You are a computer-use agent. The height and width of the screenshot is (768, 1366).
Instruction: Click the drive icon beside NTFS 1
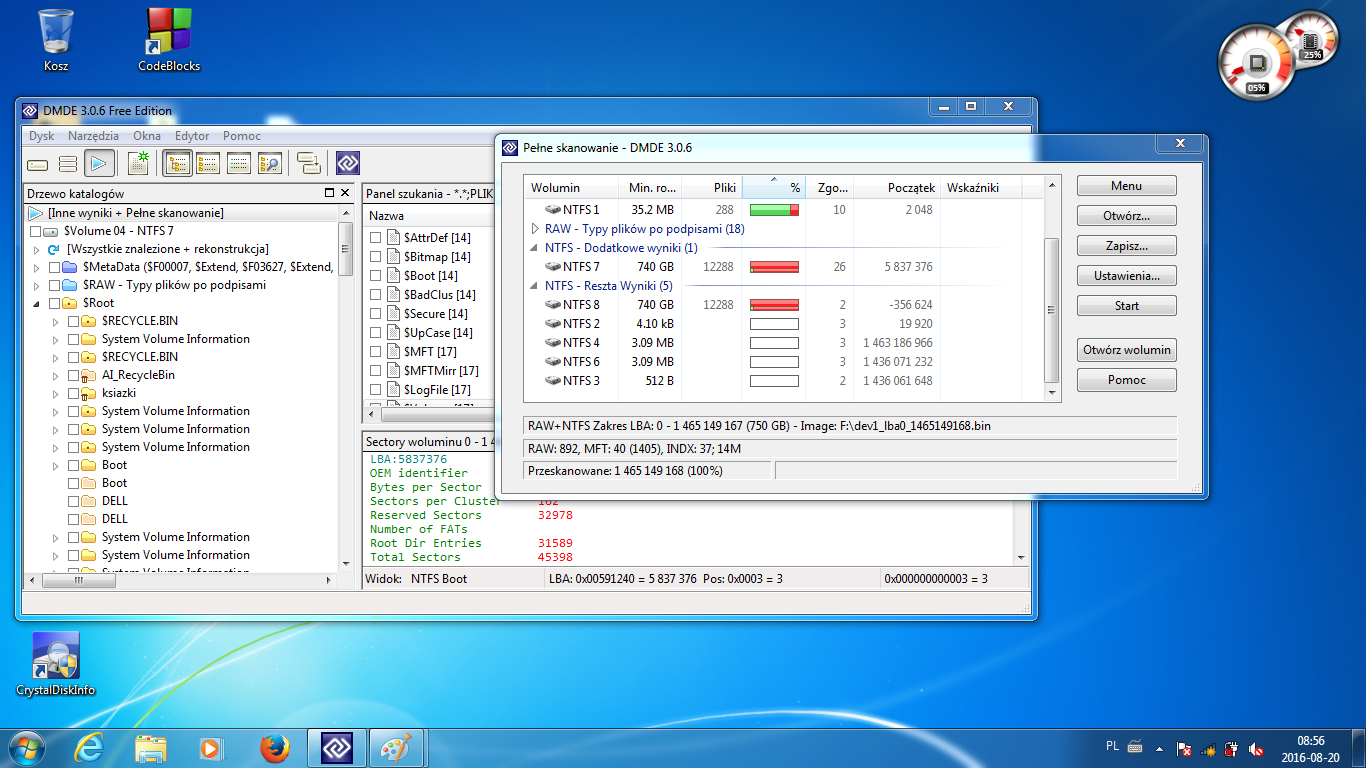tap(552, 210)
